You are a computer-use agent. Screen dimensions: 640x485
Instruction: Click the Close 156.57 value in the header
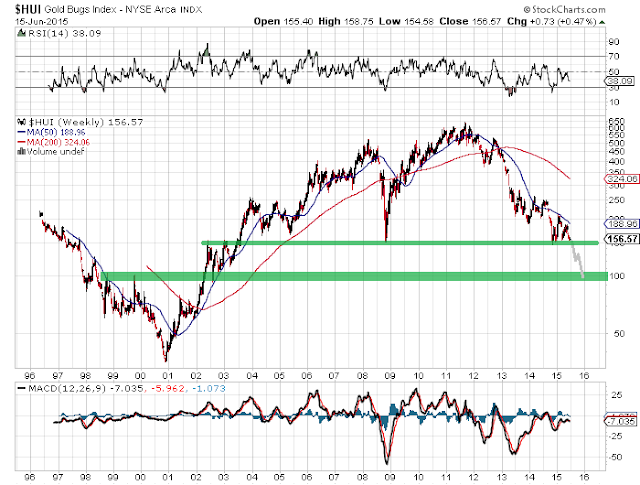470,21
